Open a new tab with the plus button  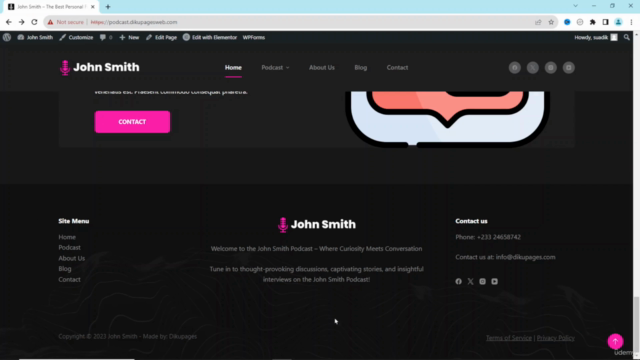108,7
